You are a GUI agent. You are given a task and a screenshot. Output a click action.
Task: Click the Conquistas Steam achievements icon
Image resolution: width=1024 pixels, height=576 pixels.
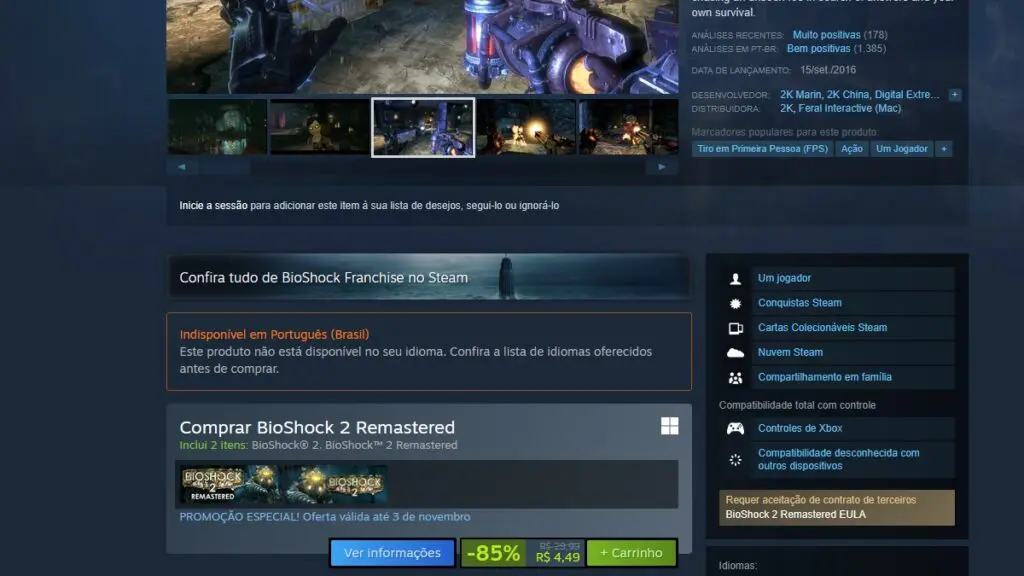coord(736,303)
